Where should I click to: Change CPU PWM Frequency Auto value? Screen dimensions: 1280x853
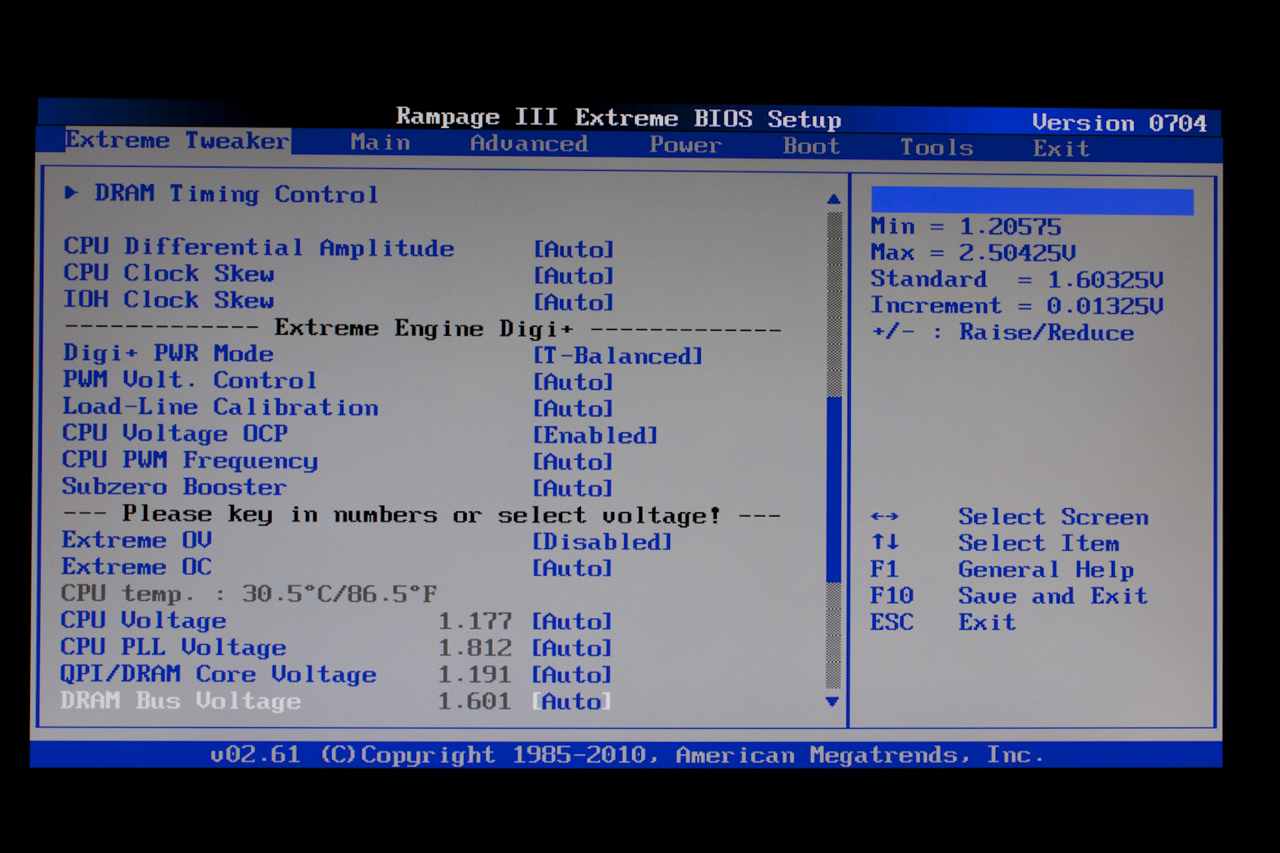click(x=573, y=461)
